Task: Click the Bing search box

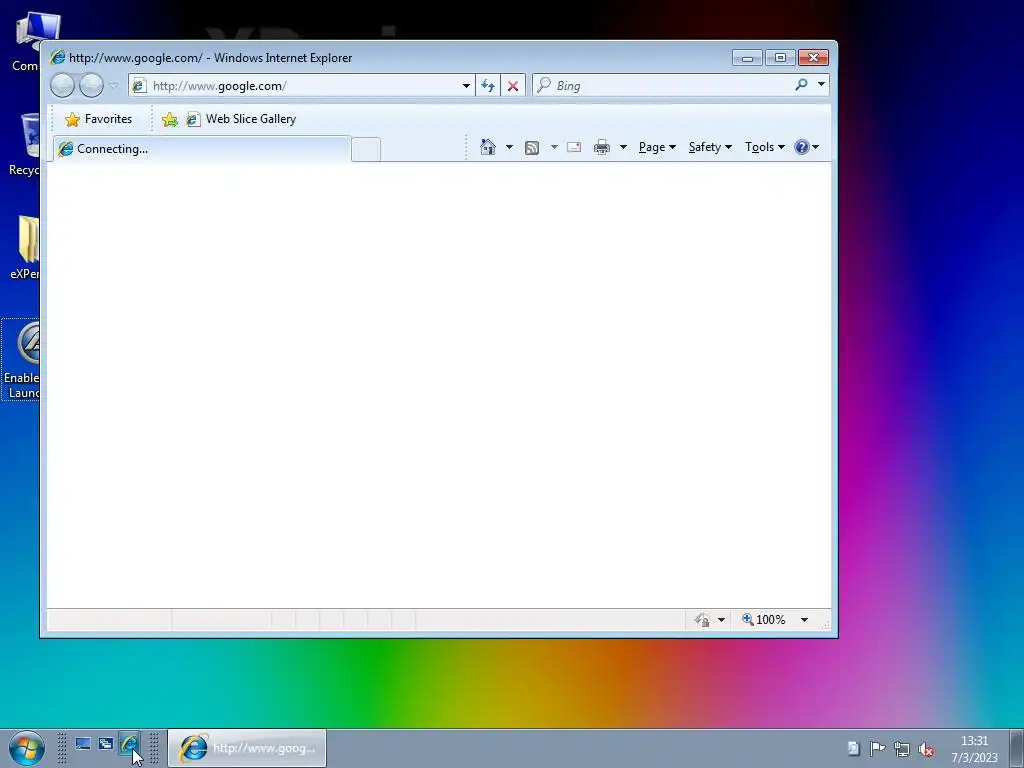Action: (662, 86)
